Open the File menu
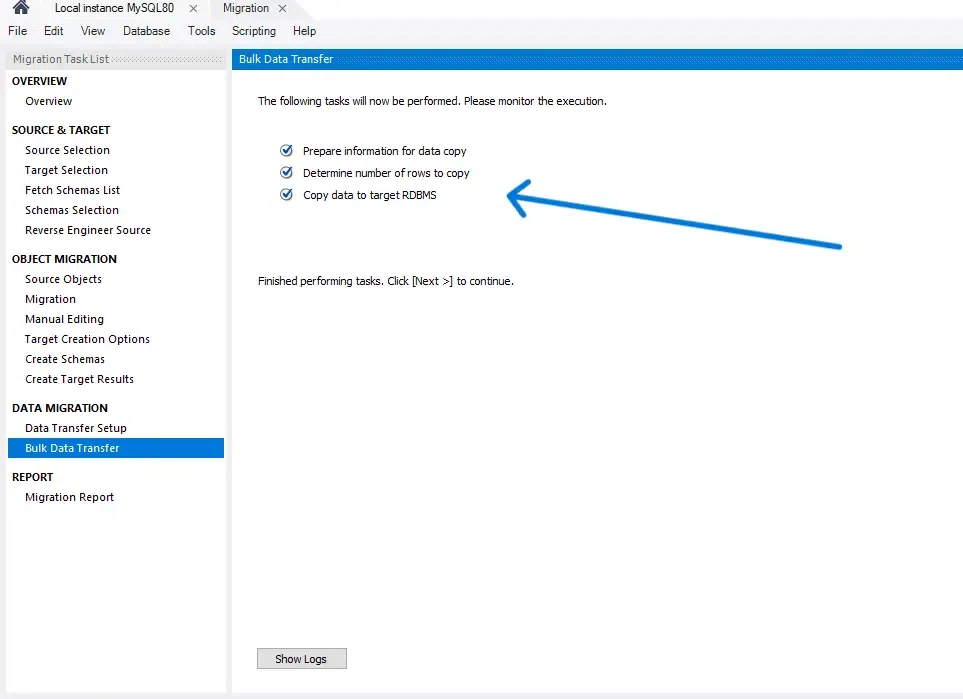The image size is (963, 699). click(17, 31)
